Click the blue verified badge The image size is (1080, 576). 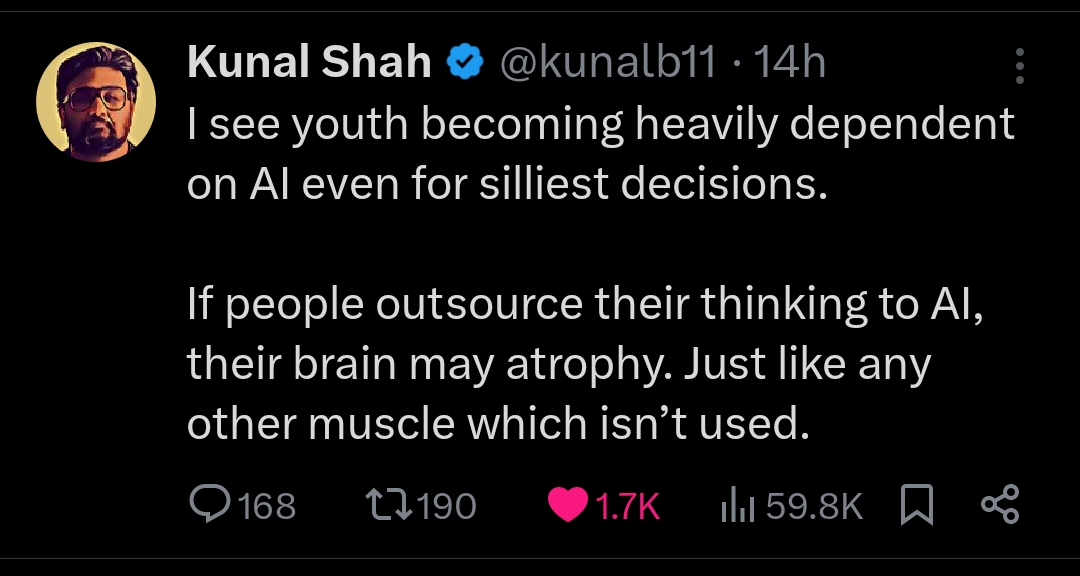(462, 64)
